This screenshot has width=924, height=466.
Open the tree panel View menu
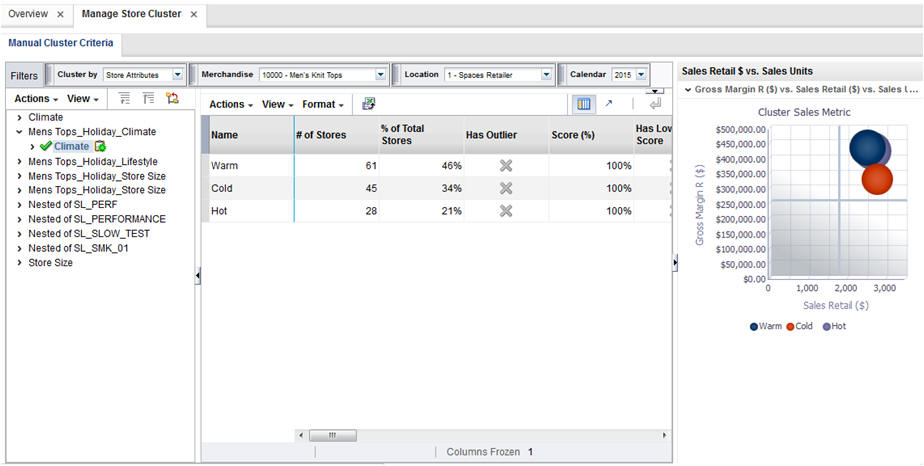tap(82, 99)
